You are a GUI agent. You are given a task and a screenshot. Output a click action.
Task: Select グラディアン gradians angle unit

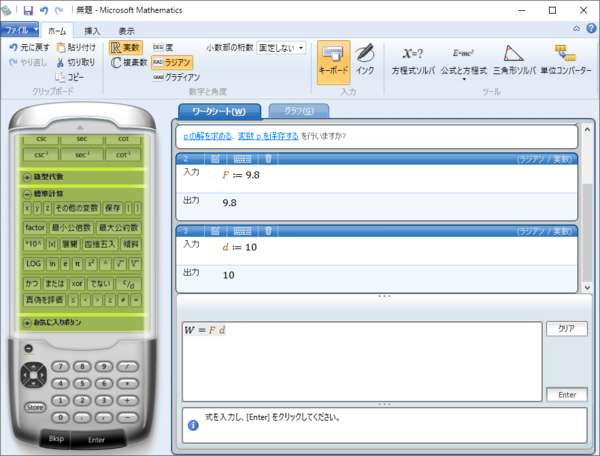coord(176,77)
